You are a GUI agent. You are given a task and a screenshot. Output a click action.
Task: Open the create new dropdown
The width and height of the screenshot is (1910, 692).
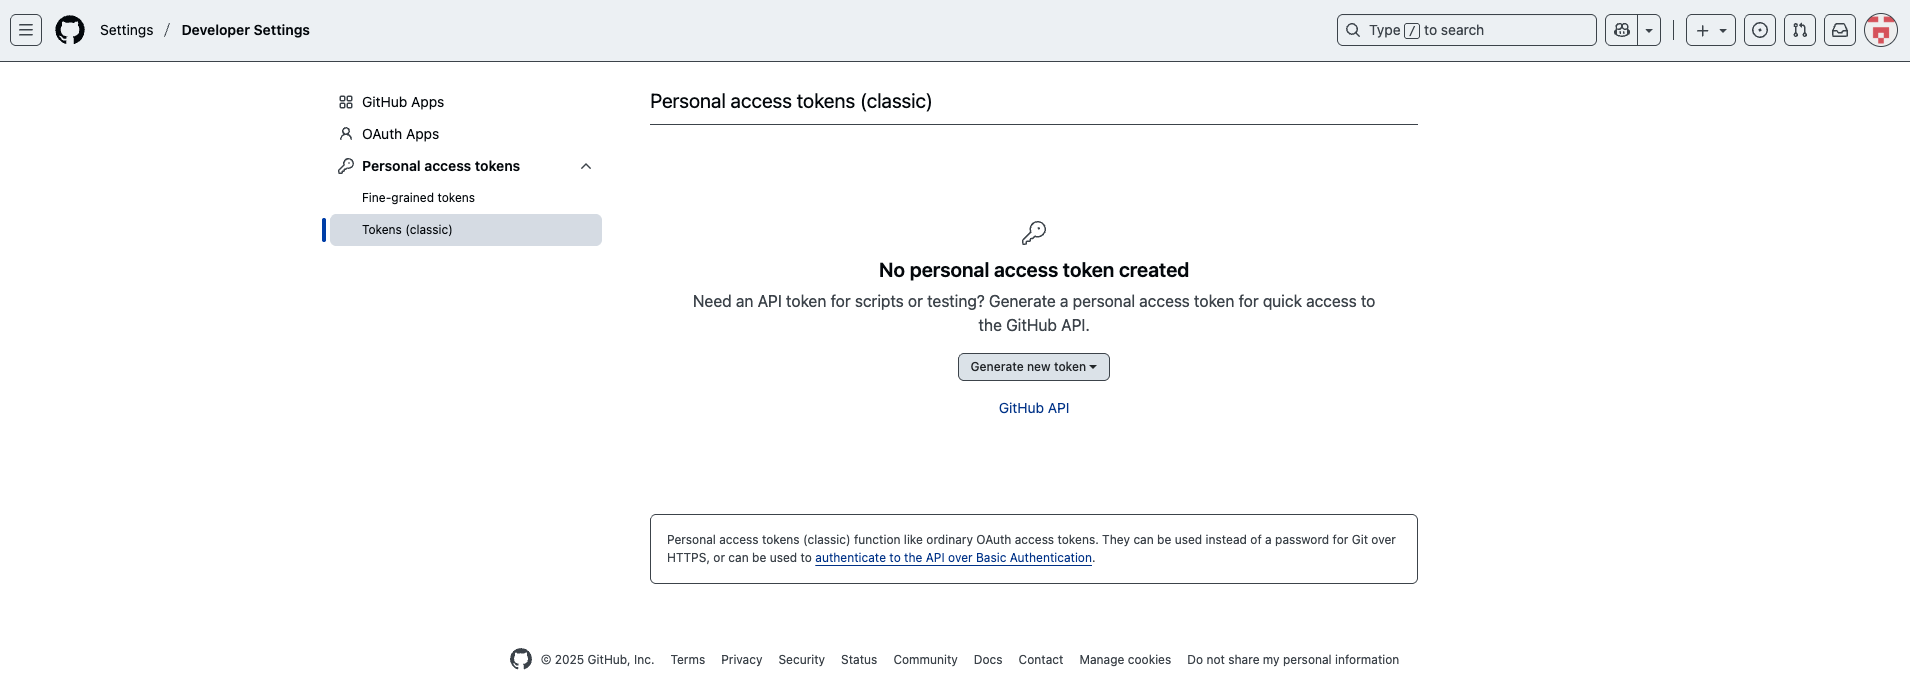pyautogui.click(x=1709, y=30)
